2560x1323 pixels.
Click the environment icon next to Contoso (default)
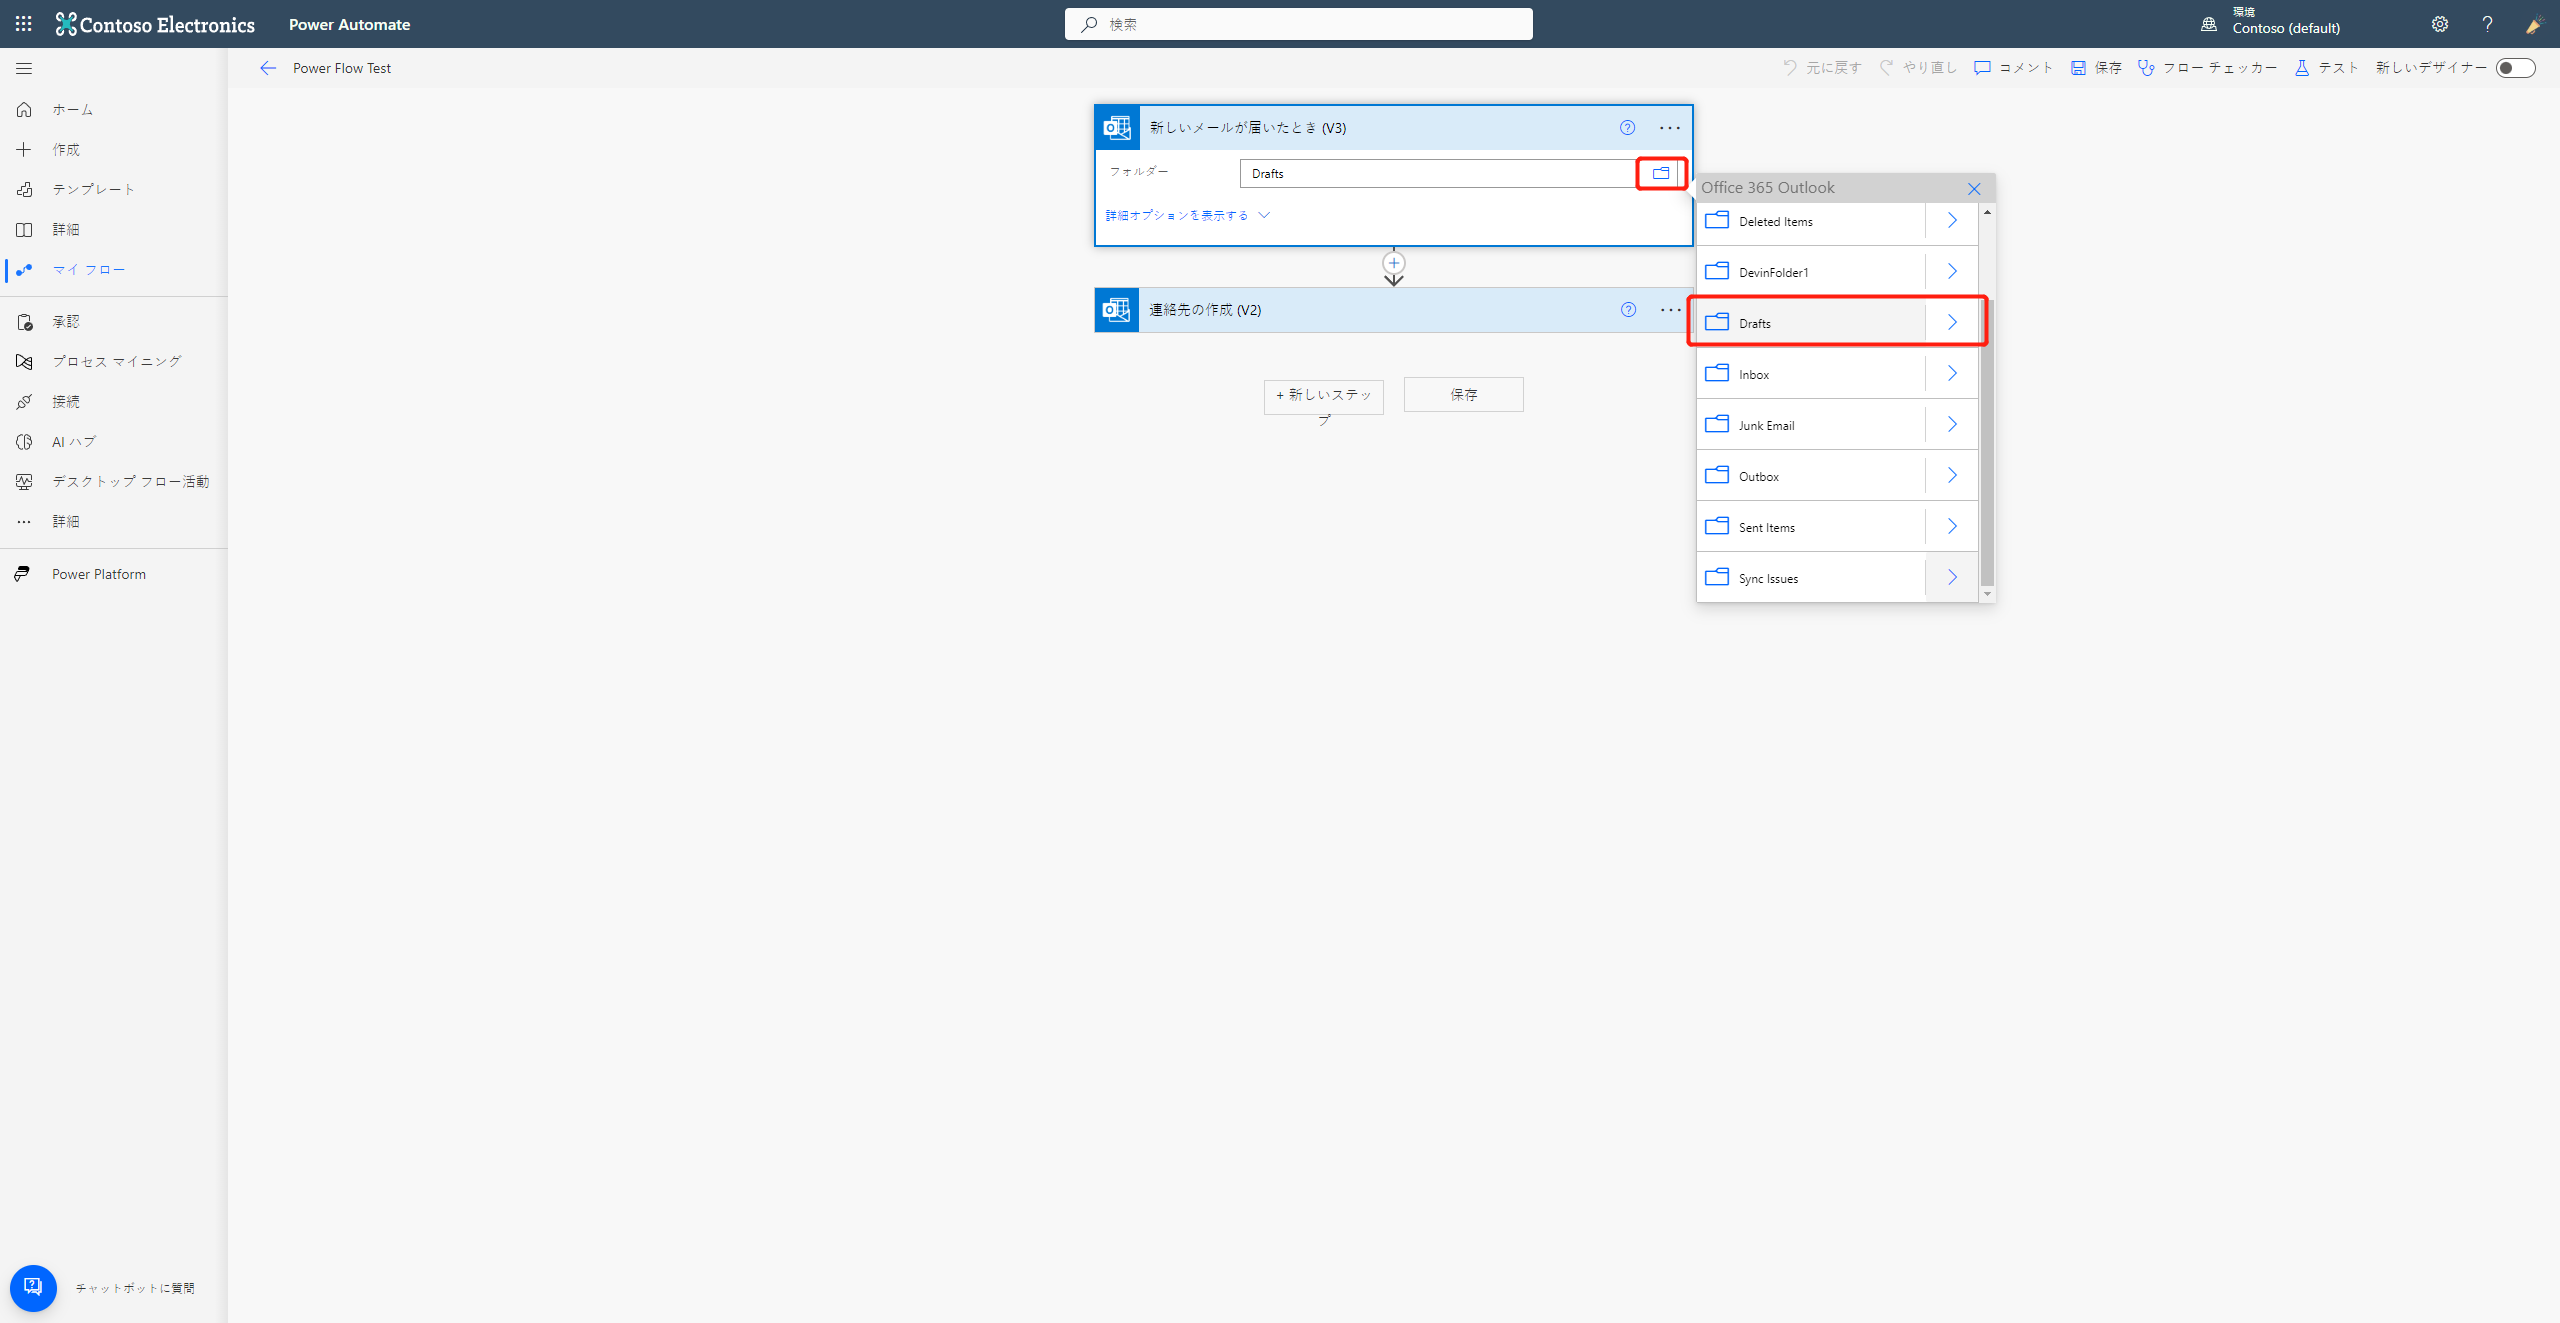coord(2209,24)
